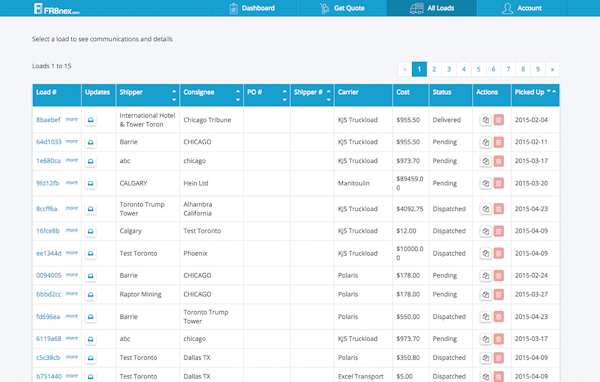Copy load 8baebef with the duplicate icon
The image size is (600, 382).
pyautogui.click(x=486, y=120)
